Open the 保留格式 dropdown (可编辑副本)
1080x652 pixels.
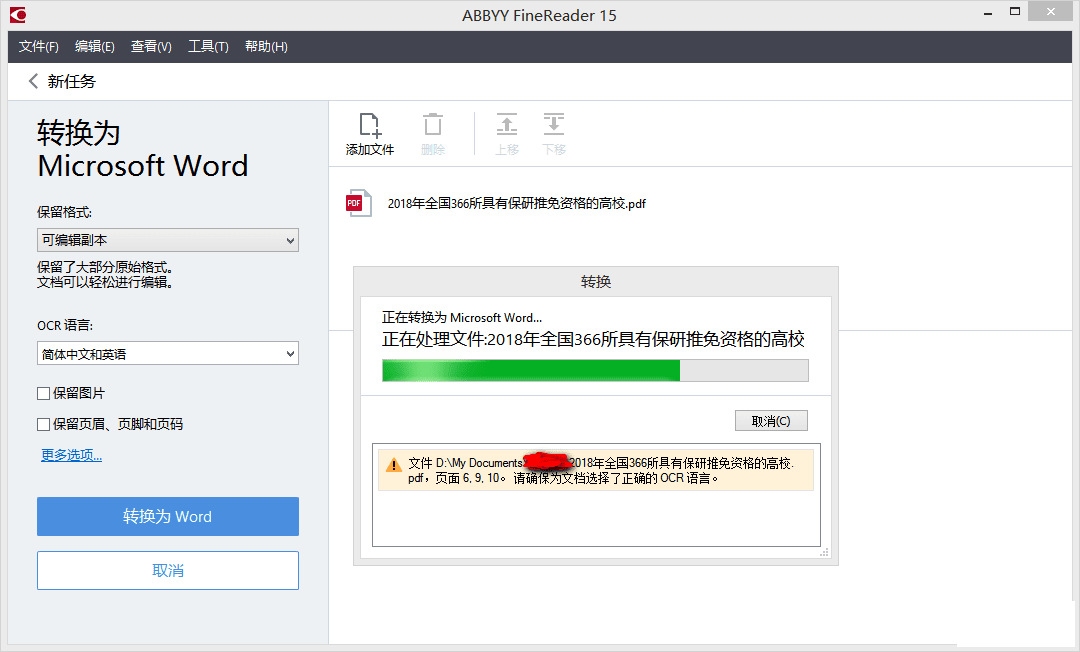[x=167, y=240]
